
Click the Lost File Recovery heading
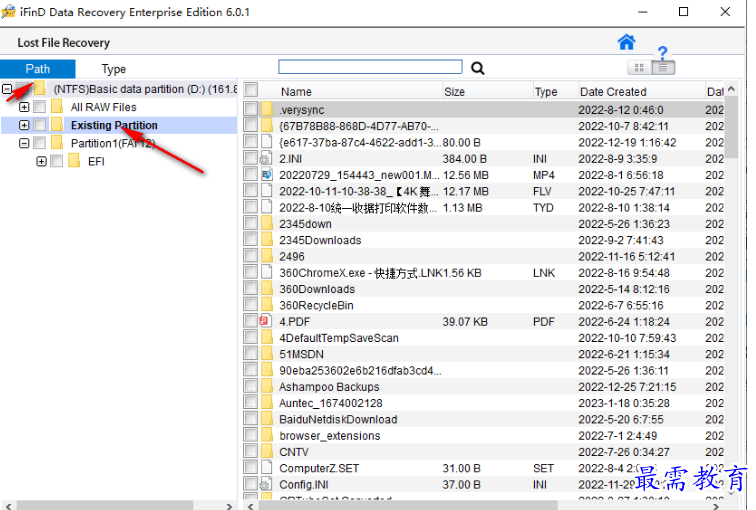click(x=64, y=43)
